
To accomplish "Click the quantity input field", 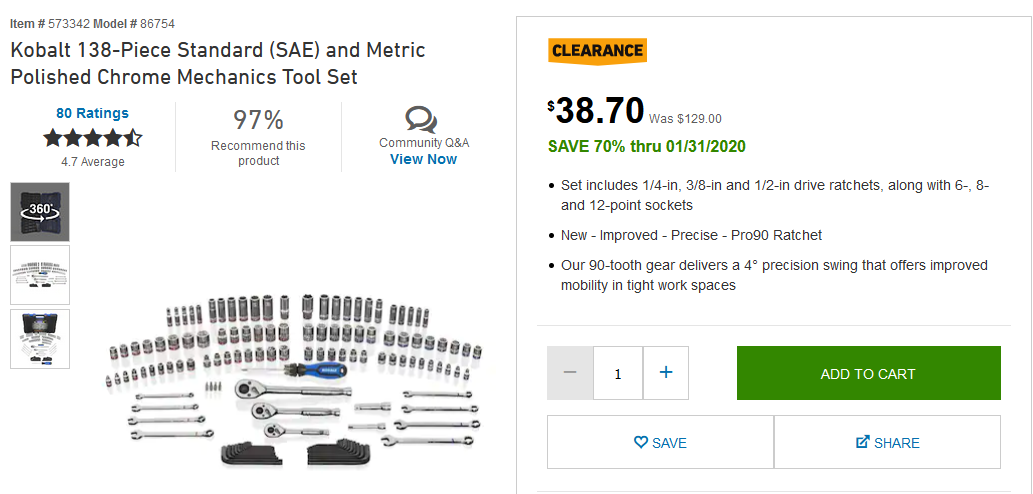I will click(x=618, y=373).
